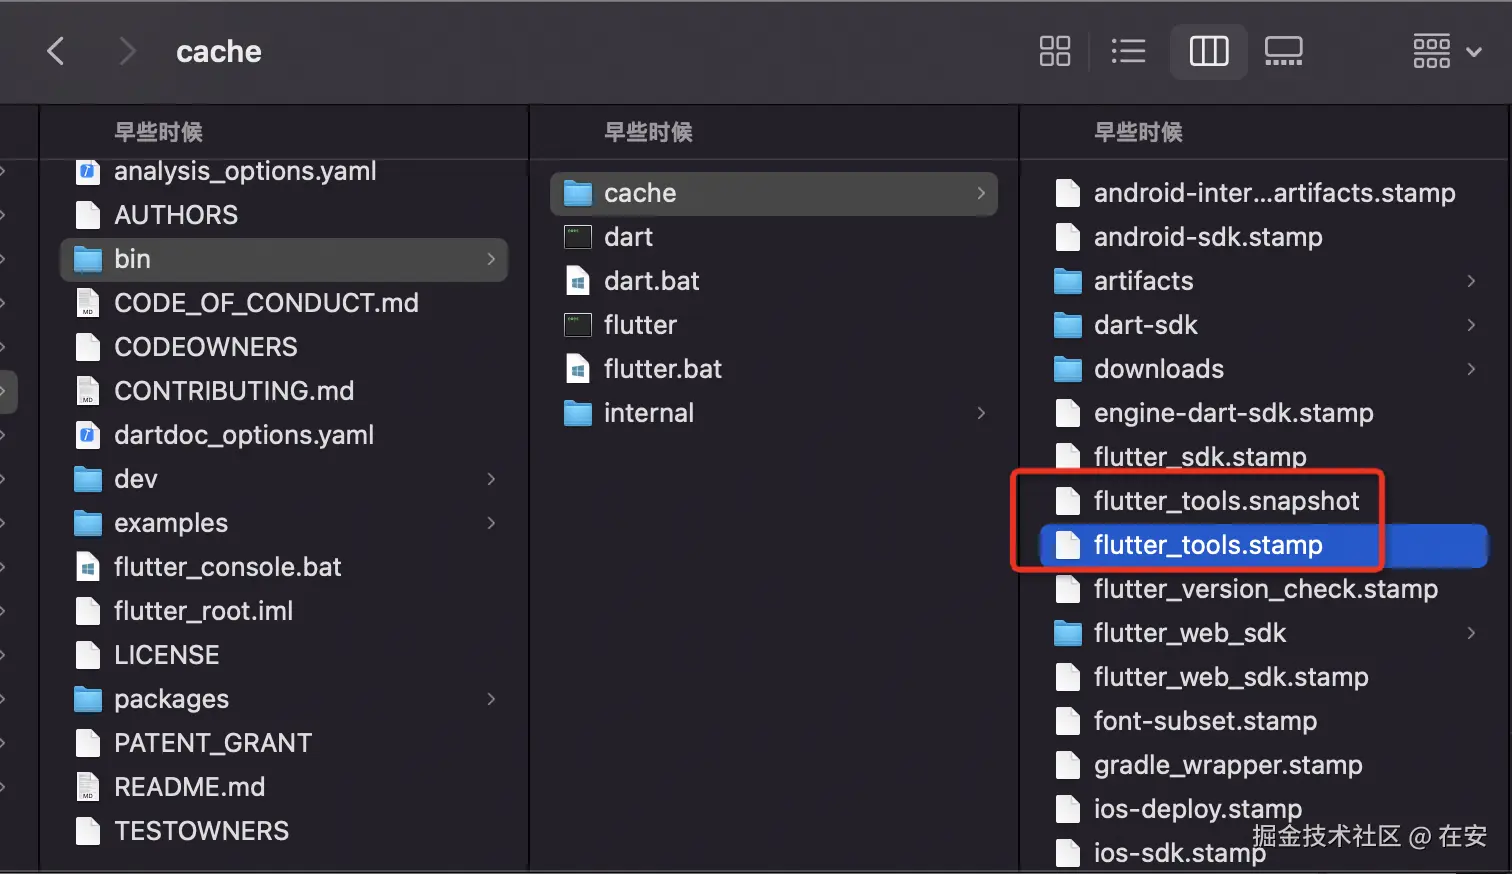Viewport: 1512px width, 874px height.
Task: Select the flutter_tools.snapshot file
Action: pos(1226,501)
